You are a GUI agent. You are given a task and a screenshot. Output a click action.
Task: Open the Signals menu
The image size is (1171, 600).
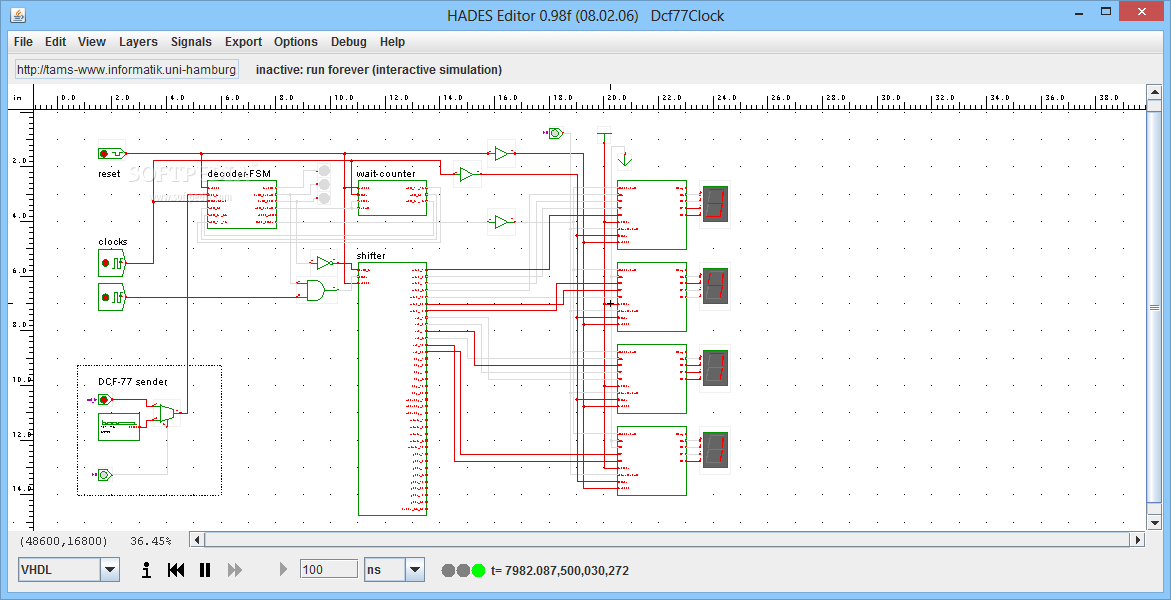coord(191,42)
